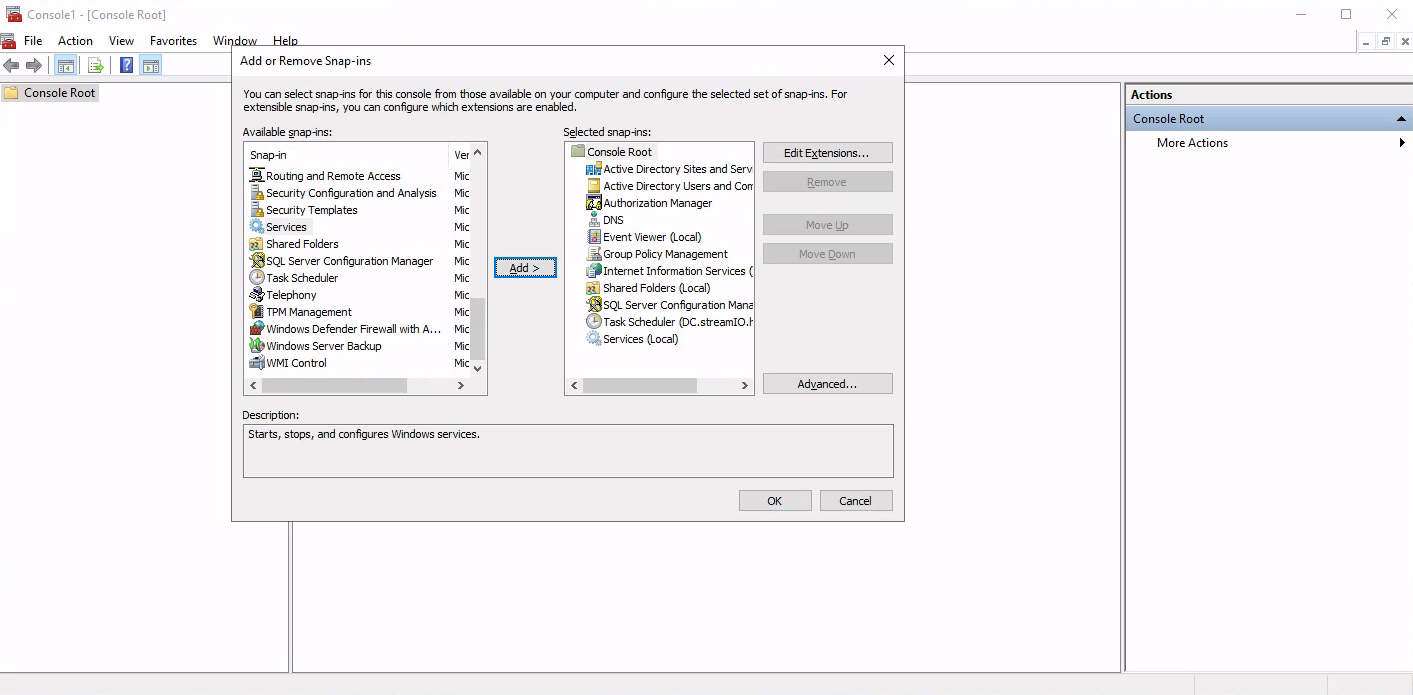Select the Windows Server Backup snap-in icon
Viewport: 1413px width, 695px height.
257,346
